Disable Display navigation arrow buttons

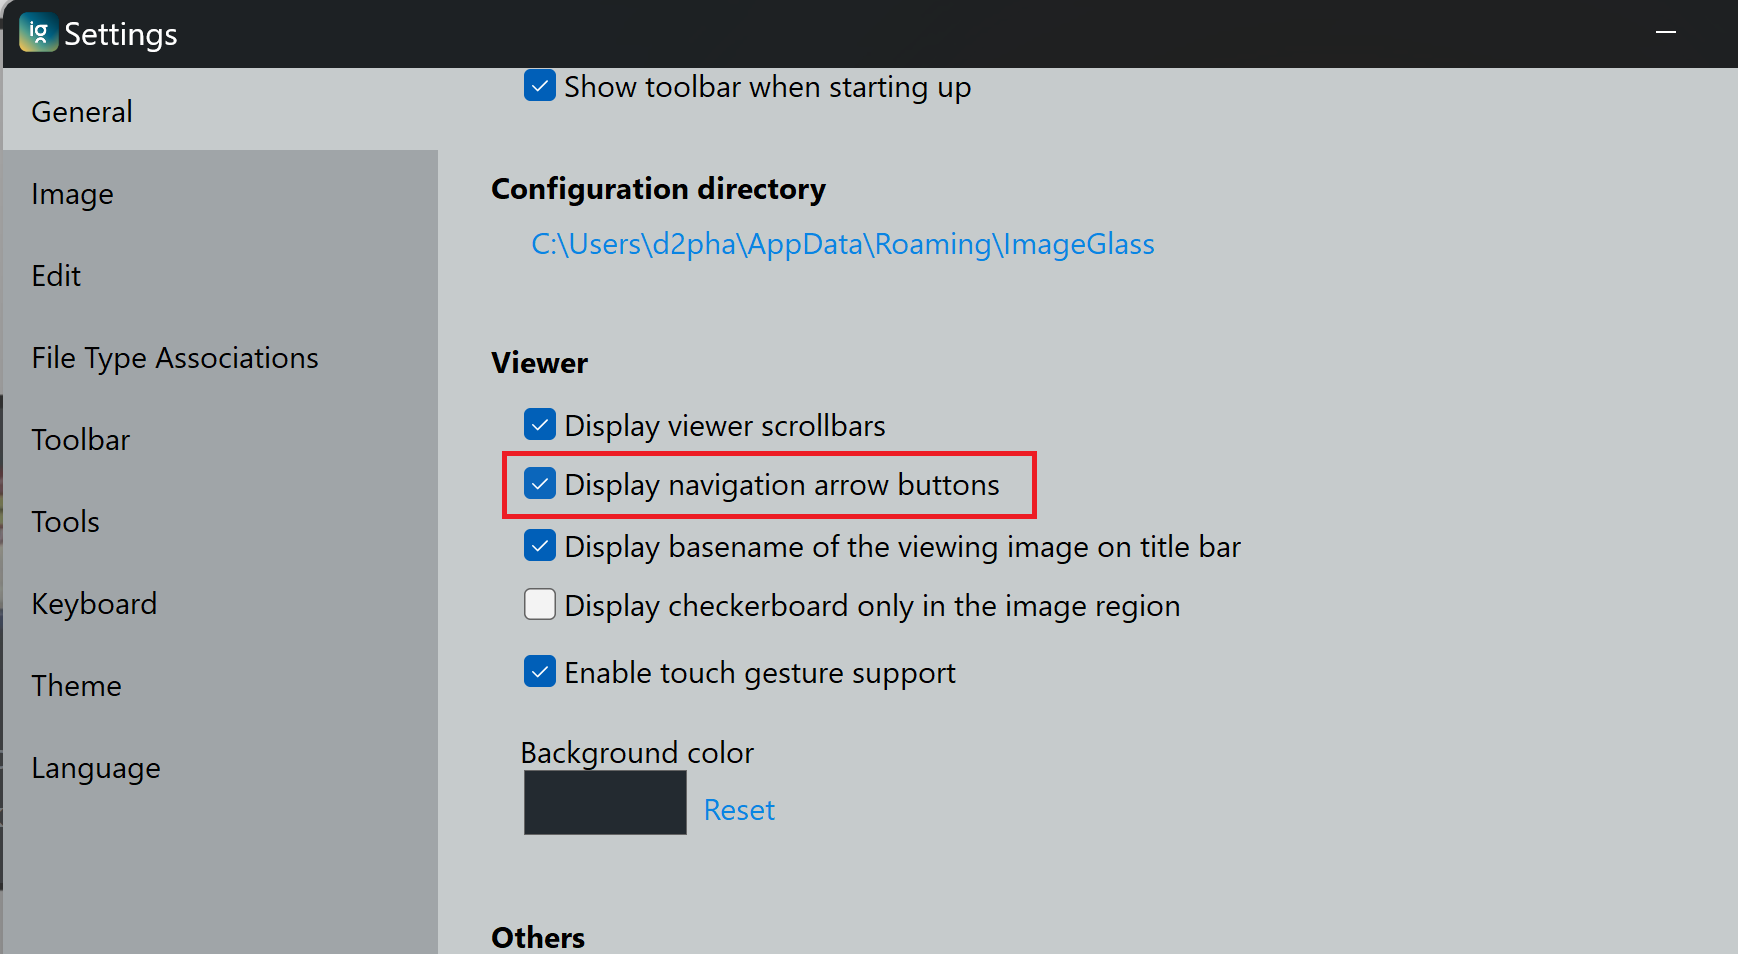pyautogui.click(x=539, y=484)
